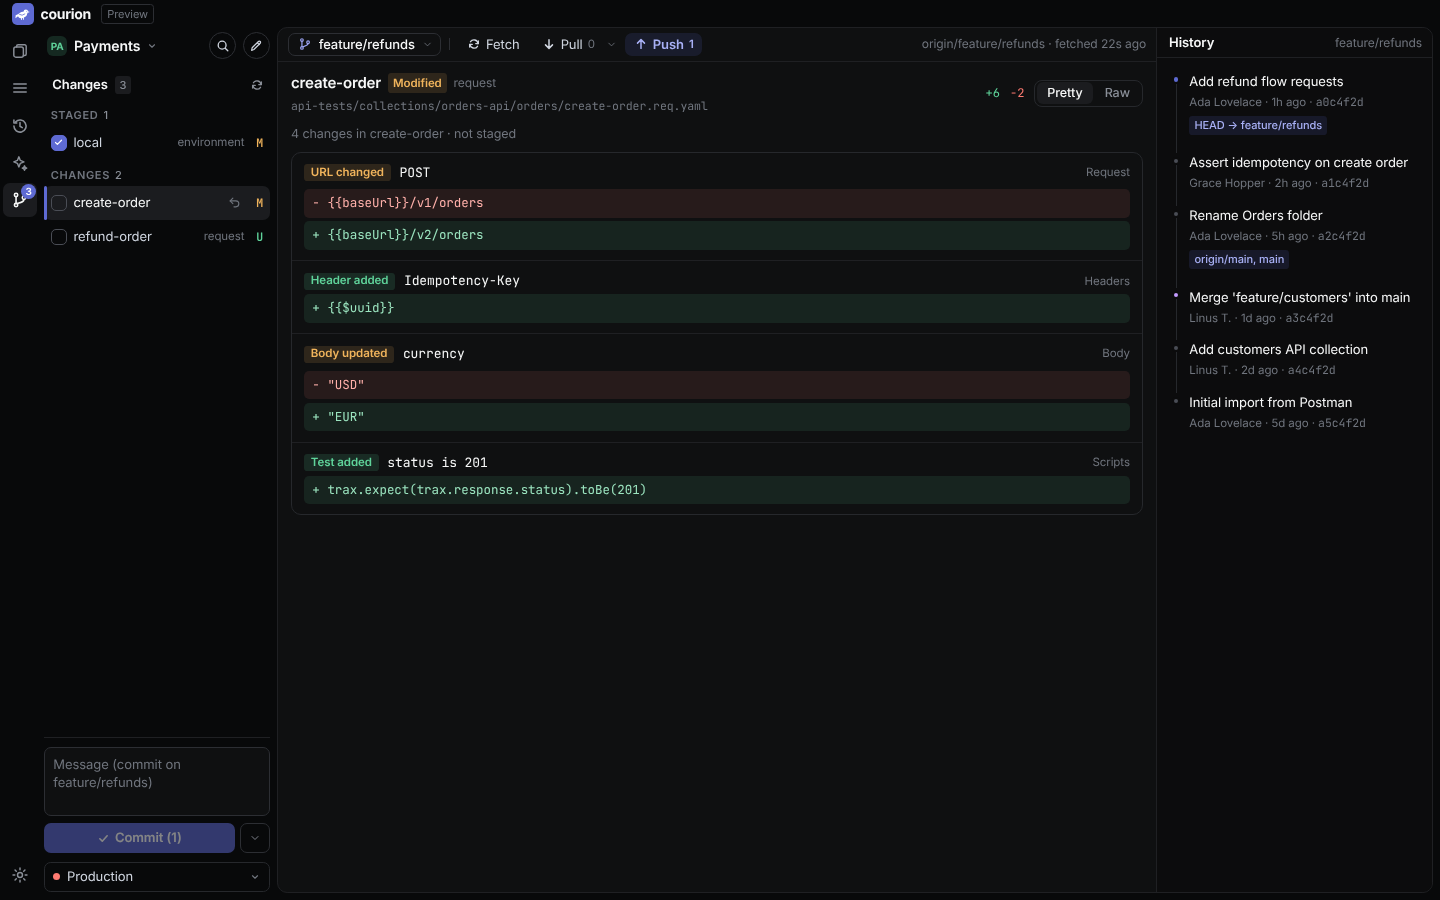
Task: Open the collections sidebar icon
Action: [20, 51]
